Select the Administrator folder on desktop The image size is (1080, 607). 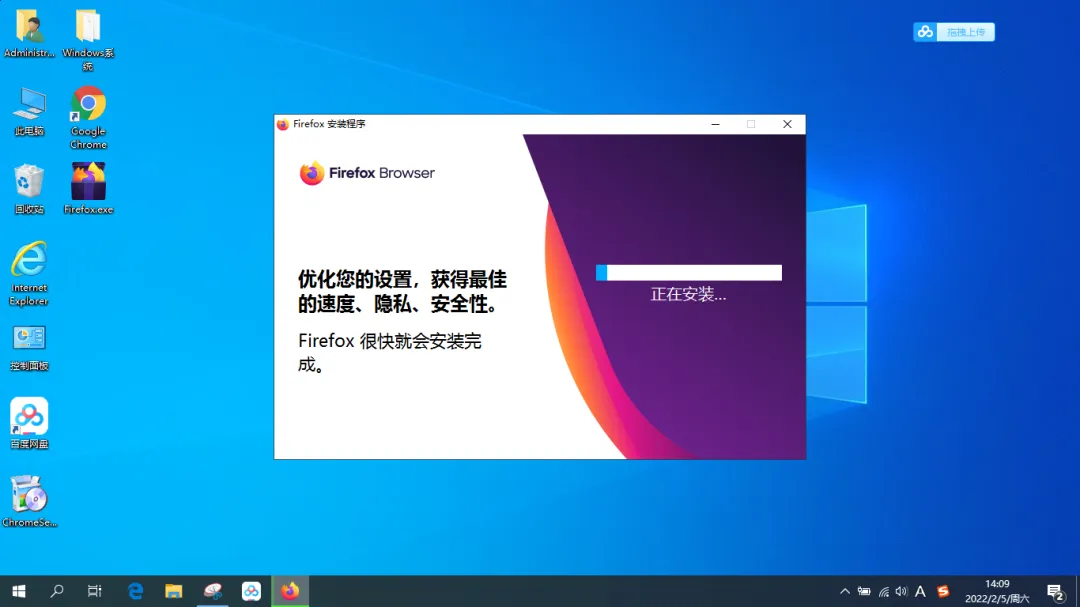(29, 27)
